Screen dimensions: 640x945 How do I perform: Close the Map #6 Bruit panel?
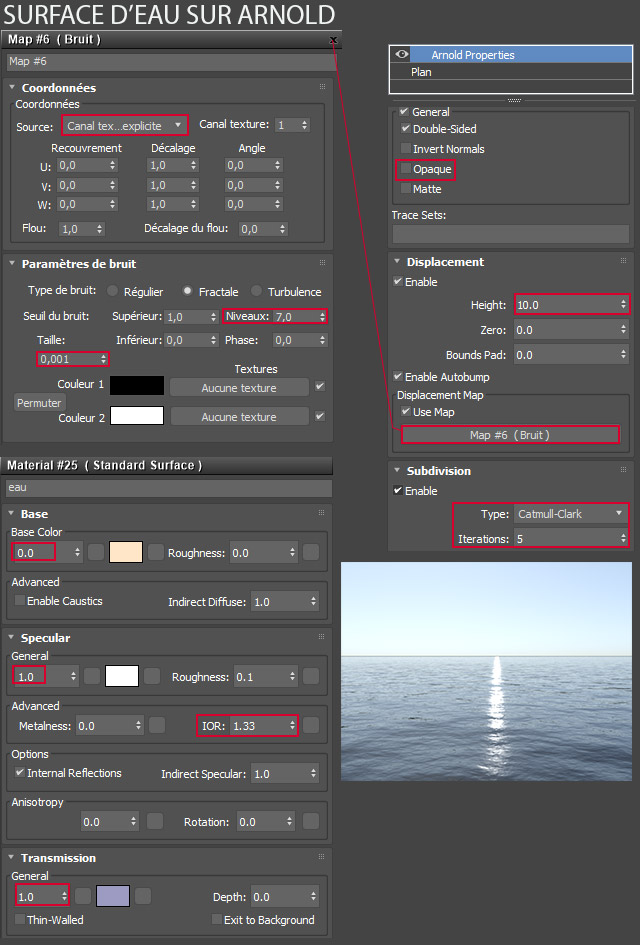tap(333, 40)
